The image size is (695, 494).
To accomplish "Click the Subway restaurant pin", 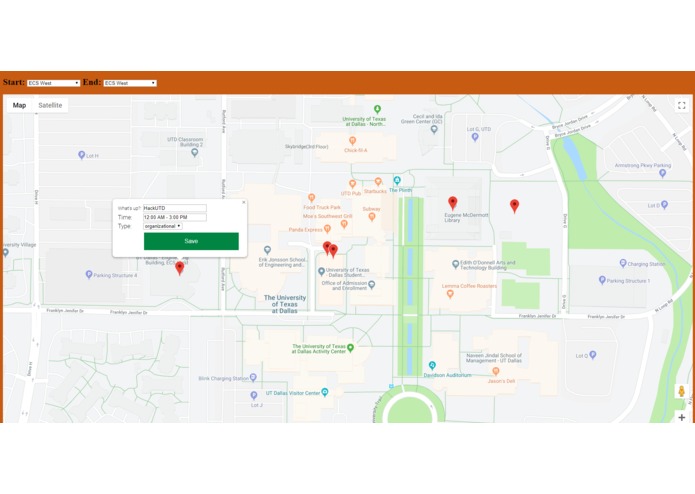I will [x=372, y=217].
